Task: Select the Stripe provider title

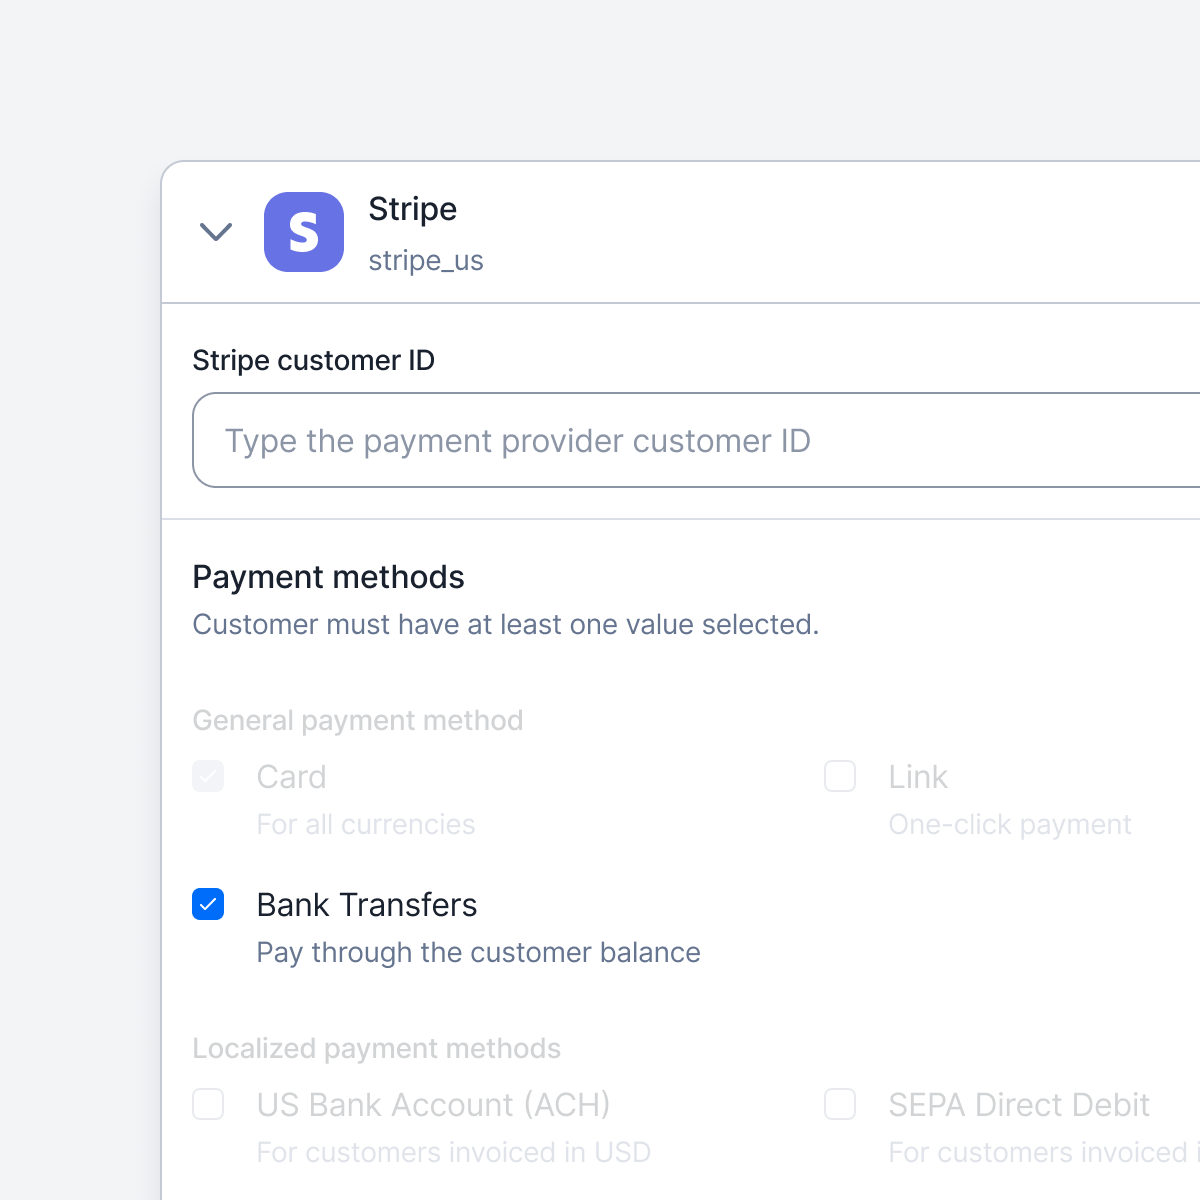Action: point(412,209)
